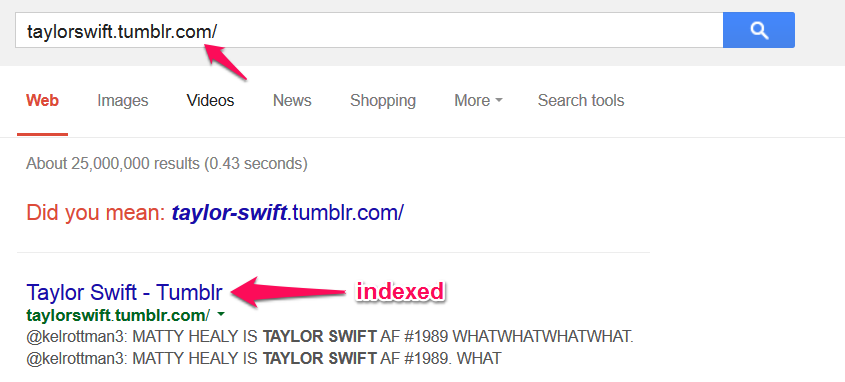Click the About 25,000,000 results text
Viewport: 845px width, 382px height.
click(167, 163)
